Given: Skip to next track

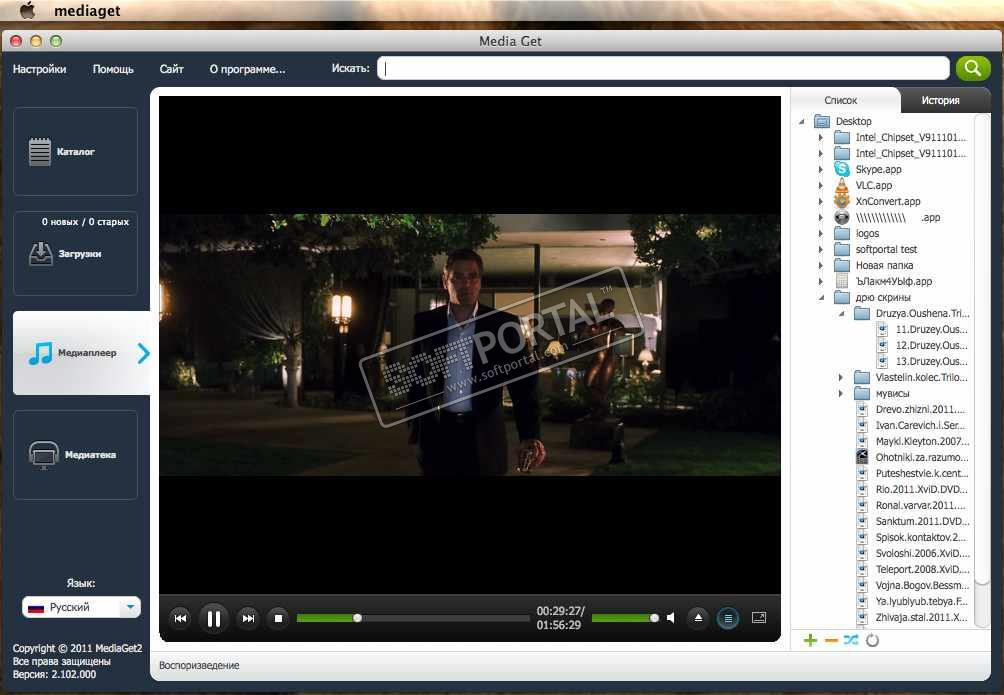Looking at the screenshot, I should coord(248,618).
